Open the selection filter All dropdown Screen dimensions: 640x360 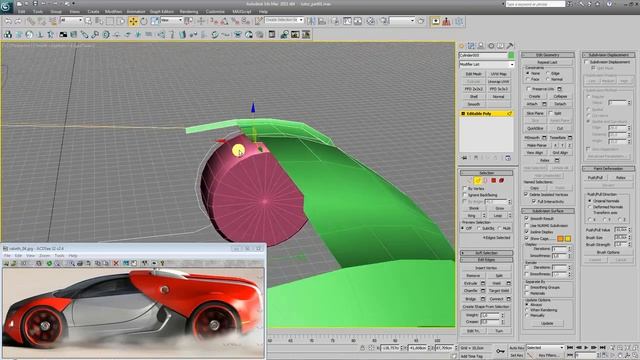pos(71,20)
